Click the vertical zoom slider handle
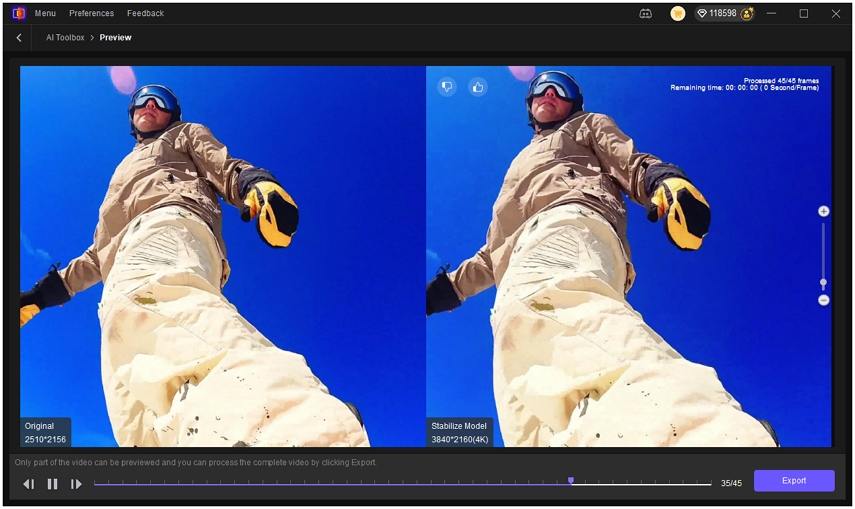855x509 pixels. (x=823, y=283)
